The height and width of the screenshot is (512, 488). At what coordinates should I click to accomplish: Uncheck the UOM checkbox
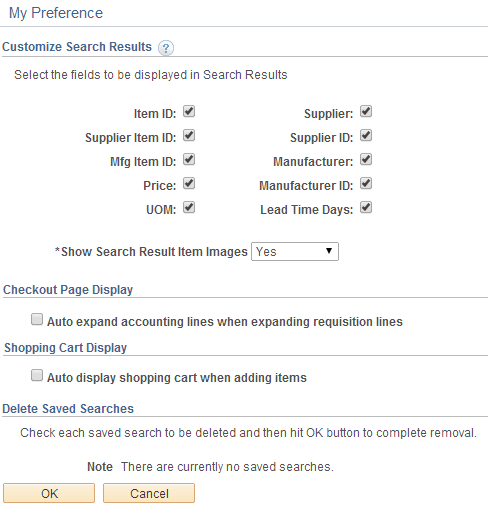(189, 208)
